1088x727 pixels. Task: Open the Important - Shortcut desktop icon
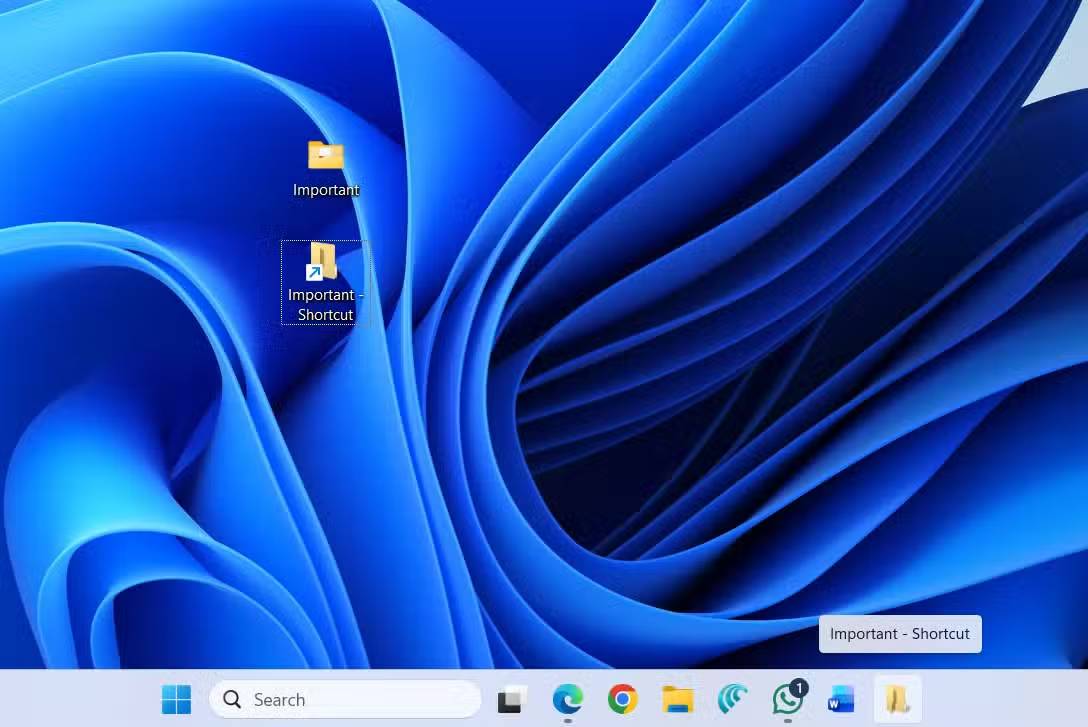click(x=322, y=262)
